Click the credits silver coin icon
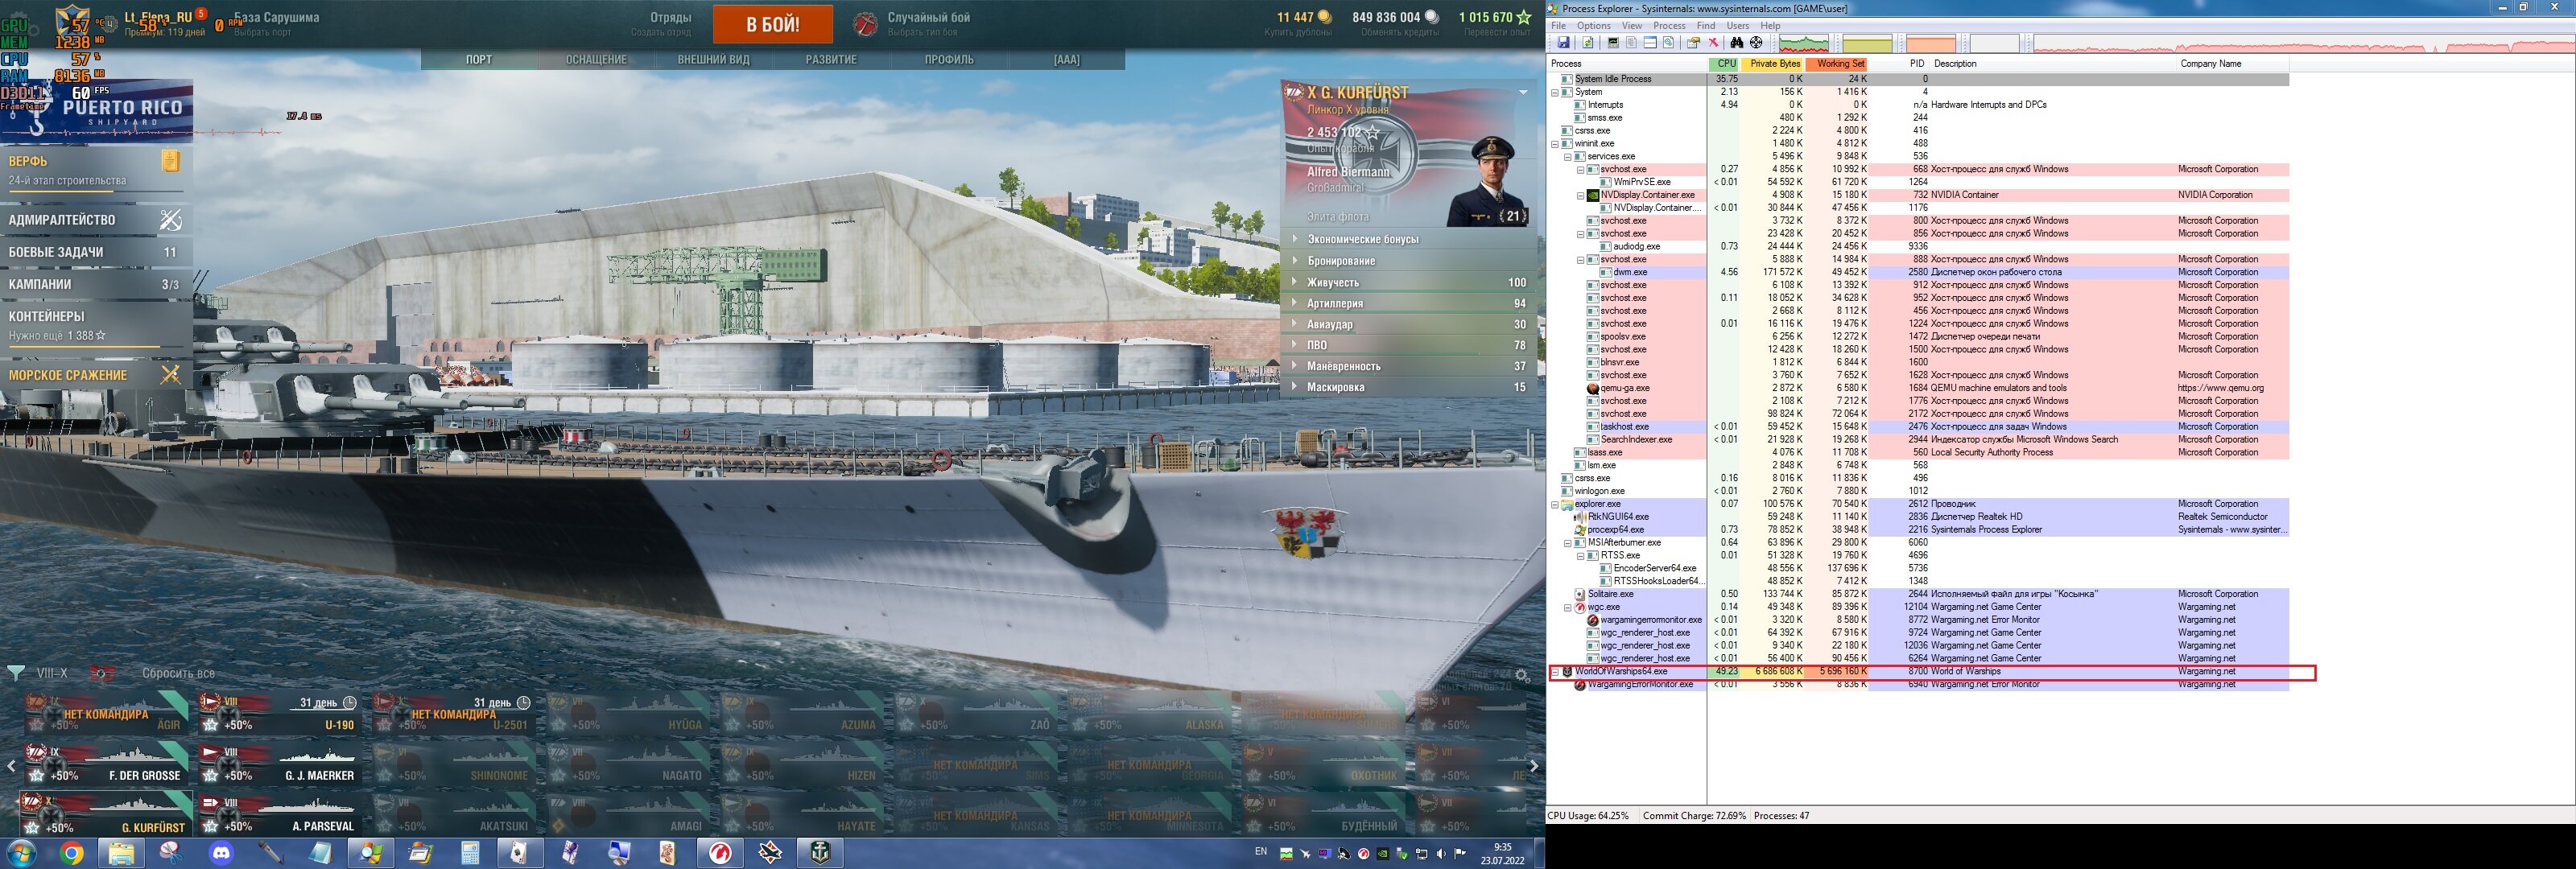The width and height of the screenshot is (2576, 869). pyautogui.click(x=1431, y=17)
